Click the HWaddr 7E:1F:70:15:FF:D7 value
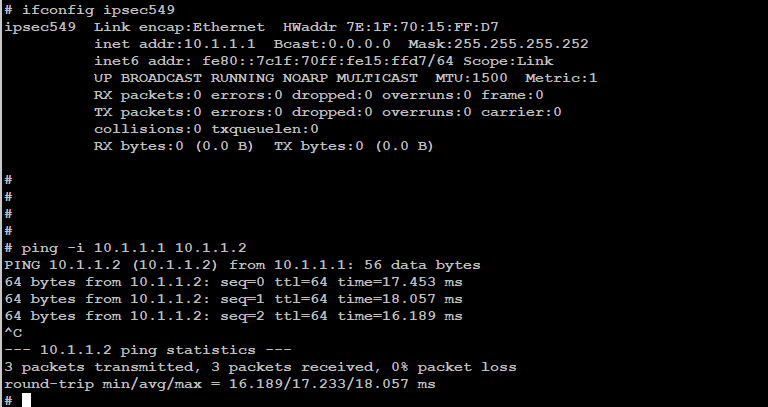This screenshot has width=768, height=407. (x=390, y=27)
